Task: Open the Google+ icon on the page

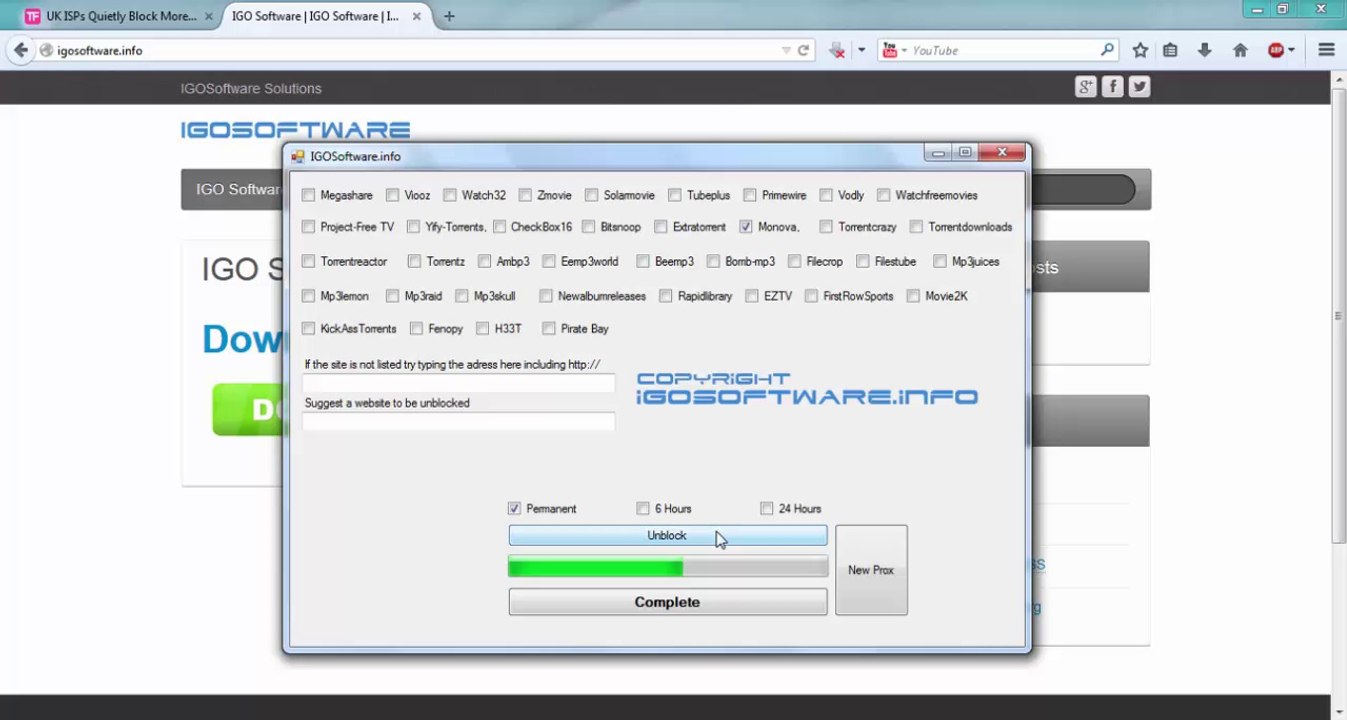Action: pyautogui.click(x=1086, y=87)
